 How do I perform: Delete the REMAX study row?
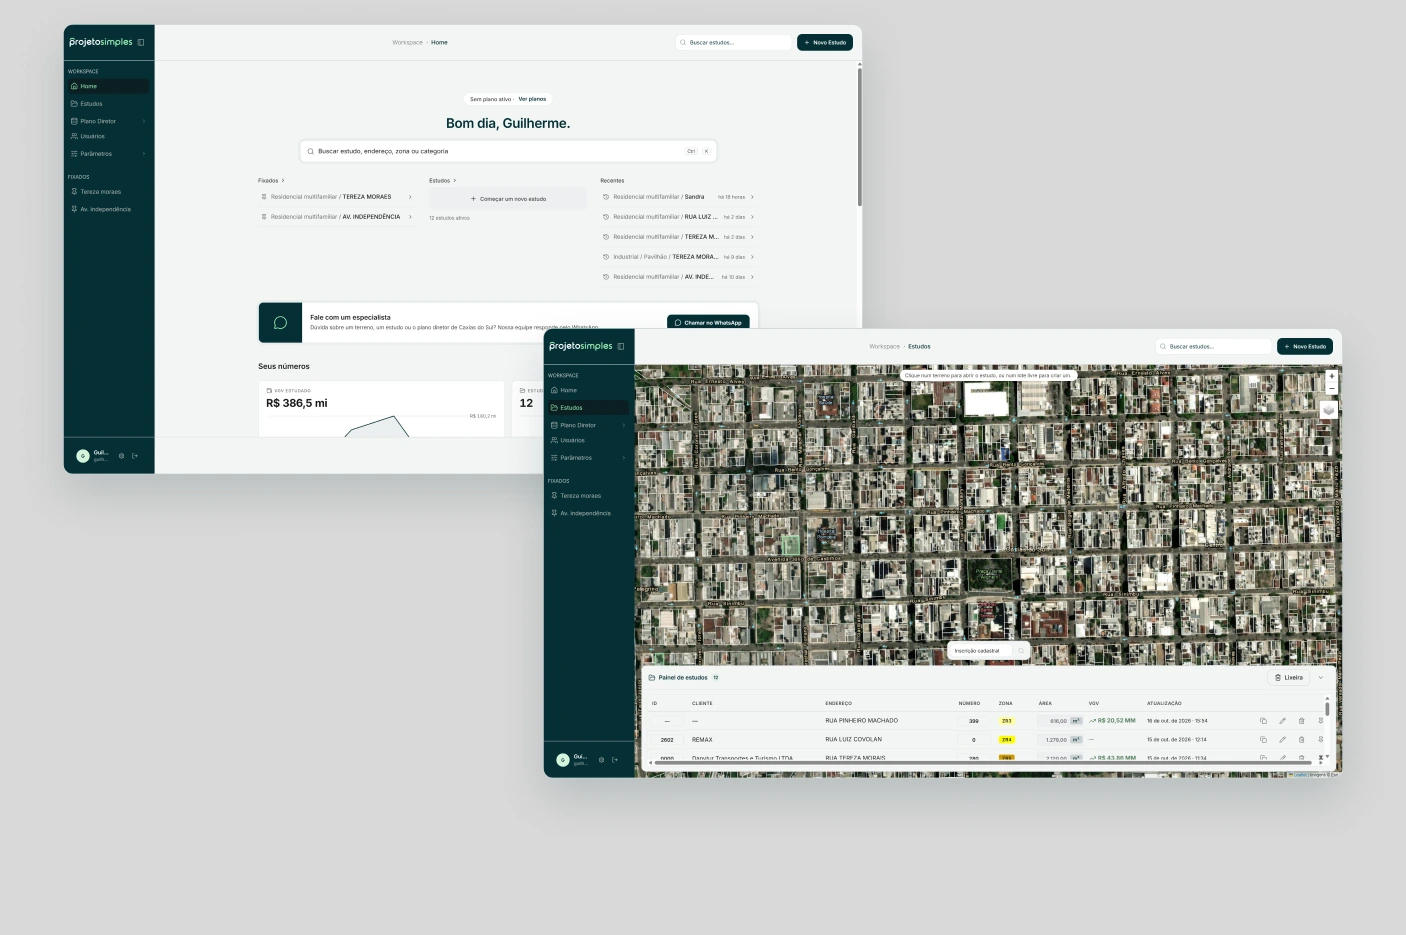pos(1301,740)
